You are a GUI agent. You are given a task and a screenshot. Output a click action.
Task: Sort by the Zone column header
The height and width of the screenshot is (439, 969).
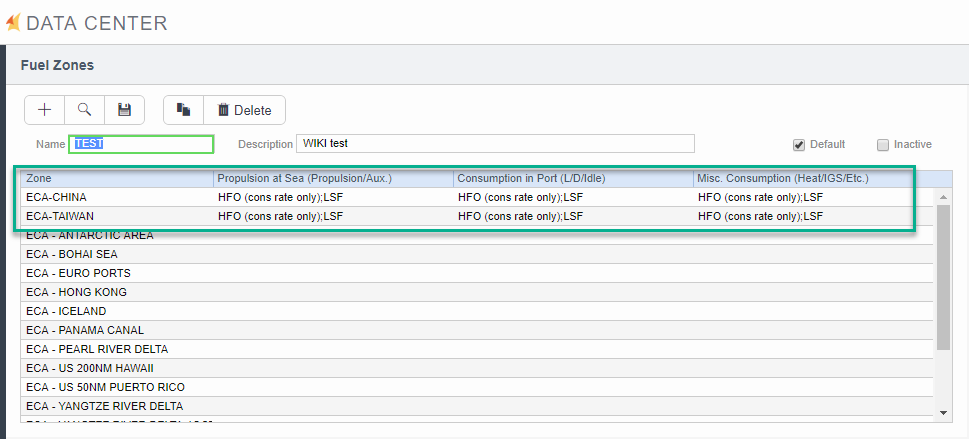116,178
